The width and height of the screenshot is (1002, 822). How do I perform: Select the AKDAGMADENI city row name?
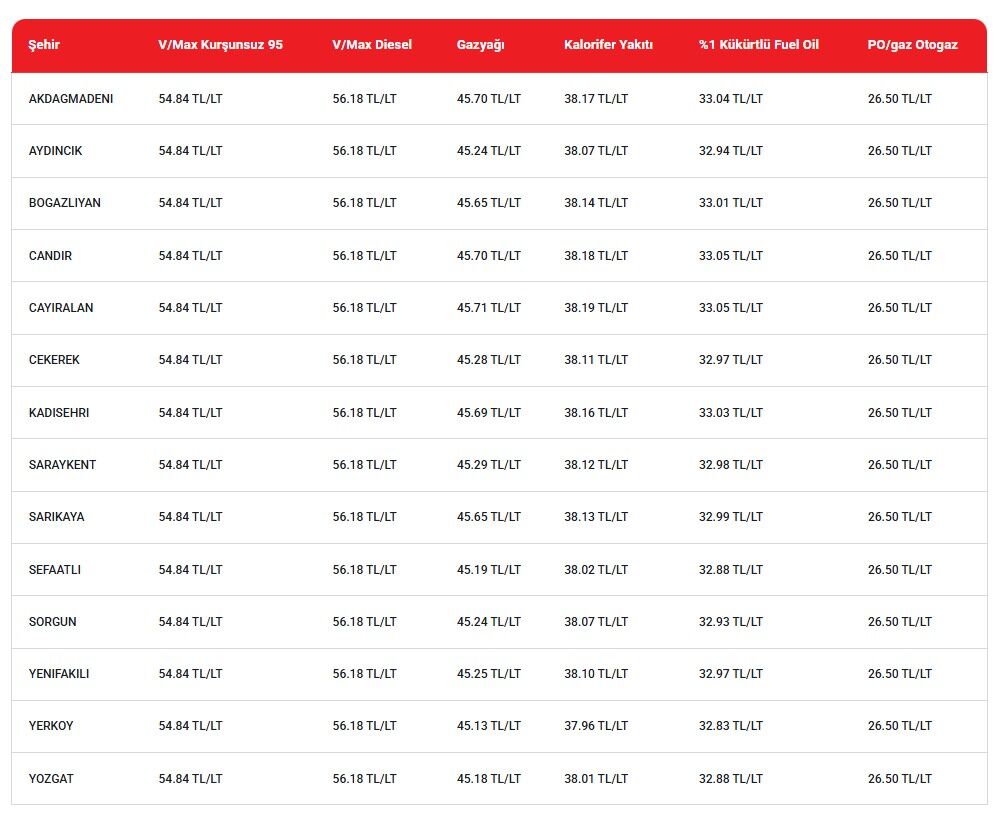[71, 98]
